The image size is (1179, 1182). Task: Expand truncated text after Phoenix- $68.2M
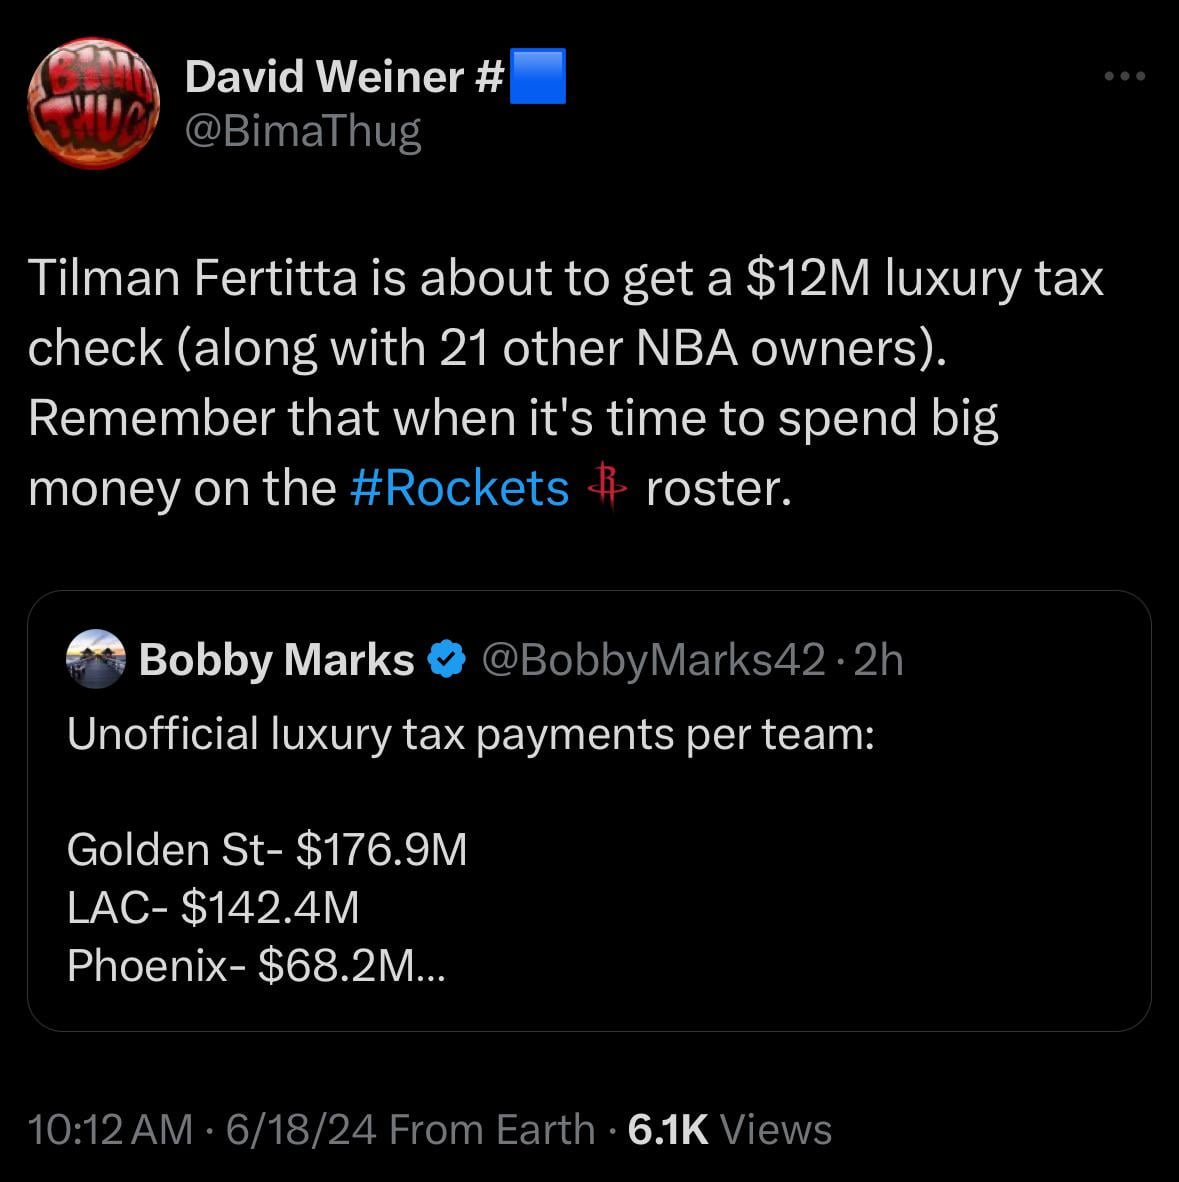(x=432, y=966)
